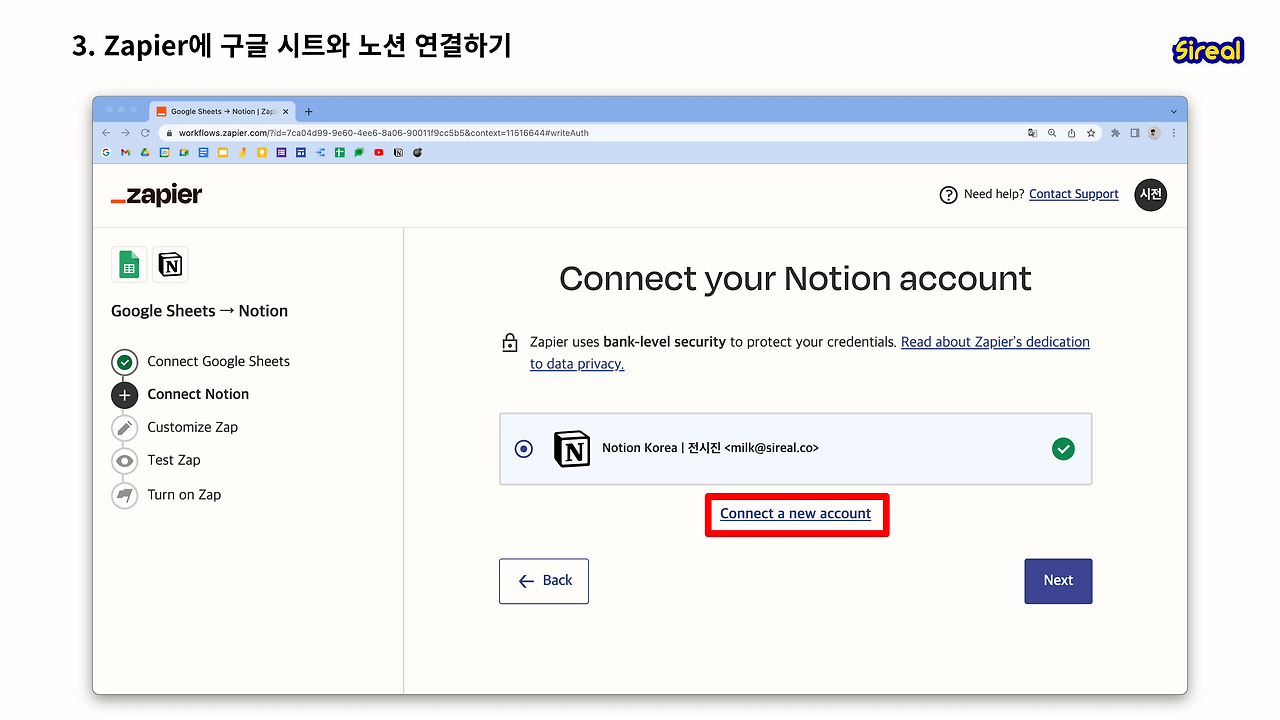Screen dimensions: 1280x720
Task: Click the share icon in address bar
Action: pyautogui.click(x=1071, y=133)
